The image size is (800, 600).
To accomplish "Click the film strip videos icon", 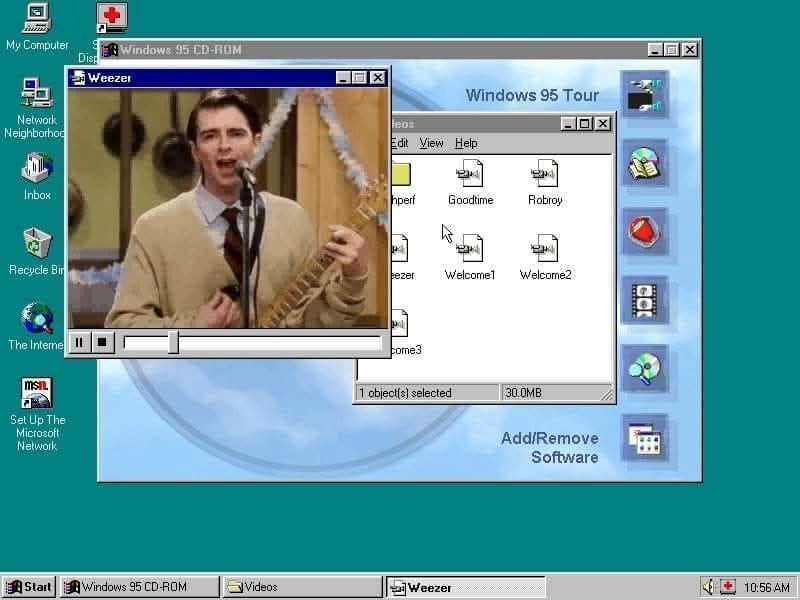I will (x=644, y=298).
